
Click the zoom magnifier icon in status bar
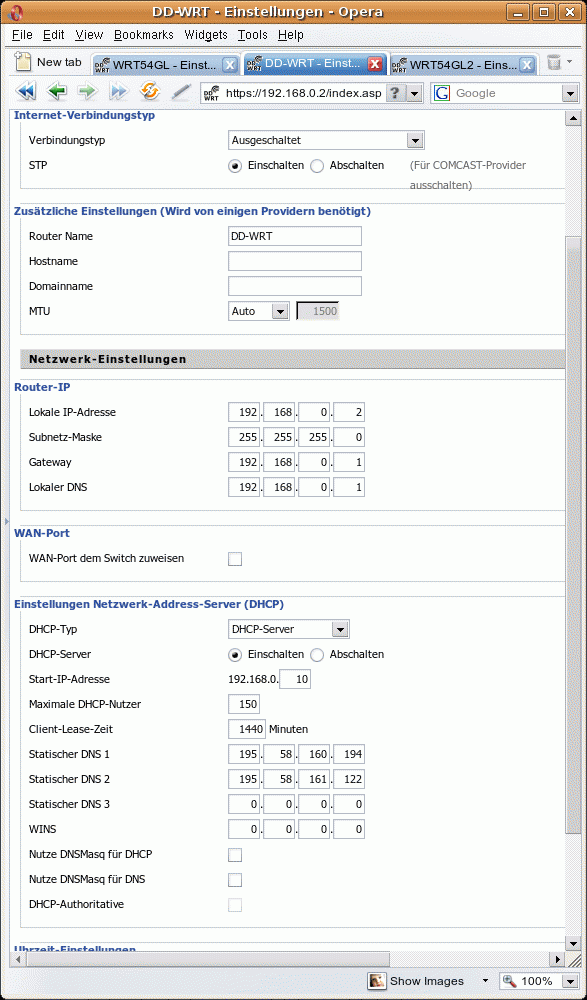tap(509, 981)
